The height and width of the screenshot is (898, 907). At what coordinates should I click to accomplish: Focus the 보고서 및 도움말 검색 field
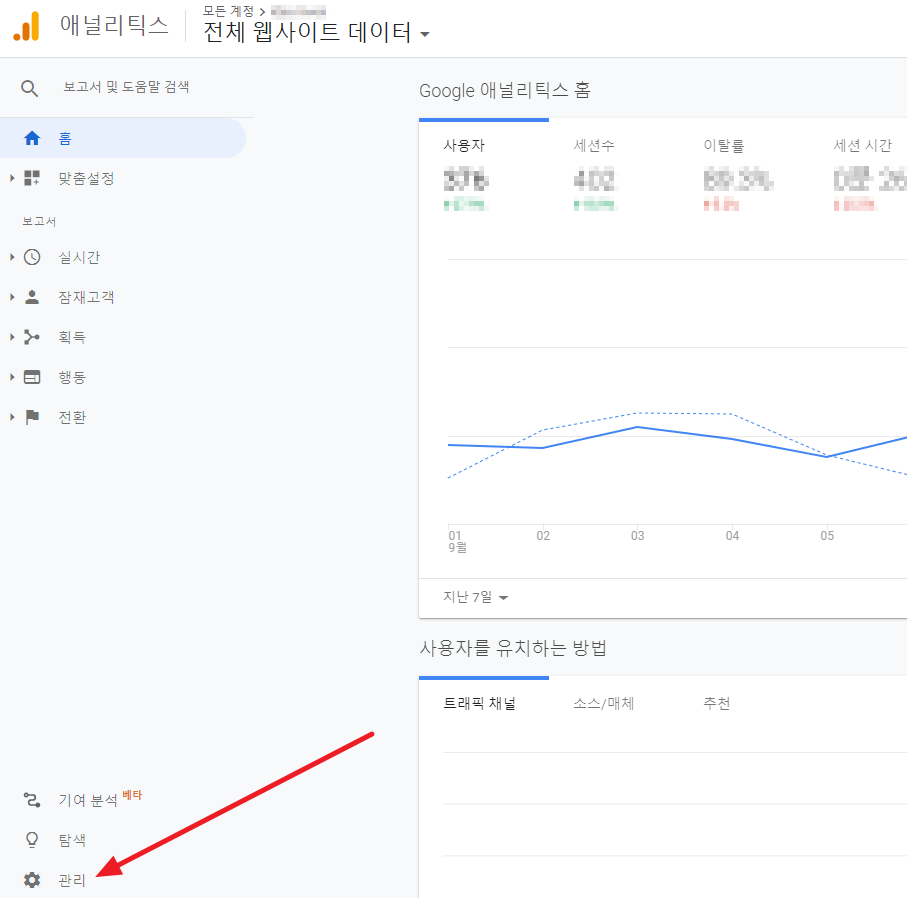(x=126, y=87)
